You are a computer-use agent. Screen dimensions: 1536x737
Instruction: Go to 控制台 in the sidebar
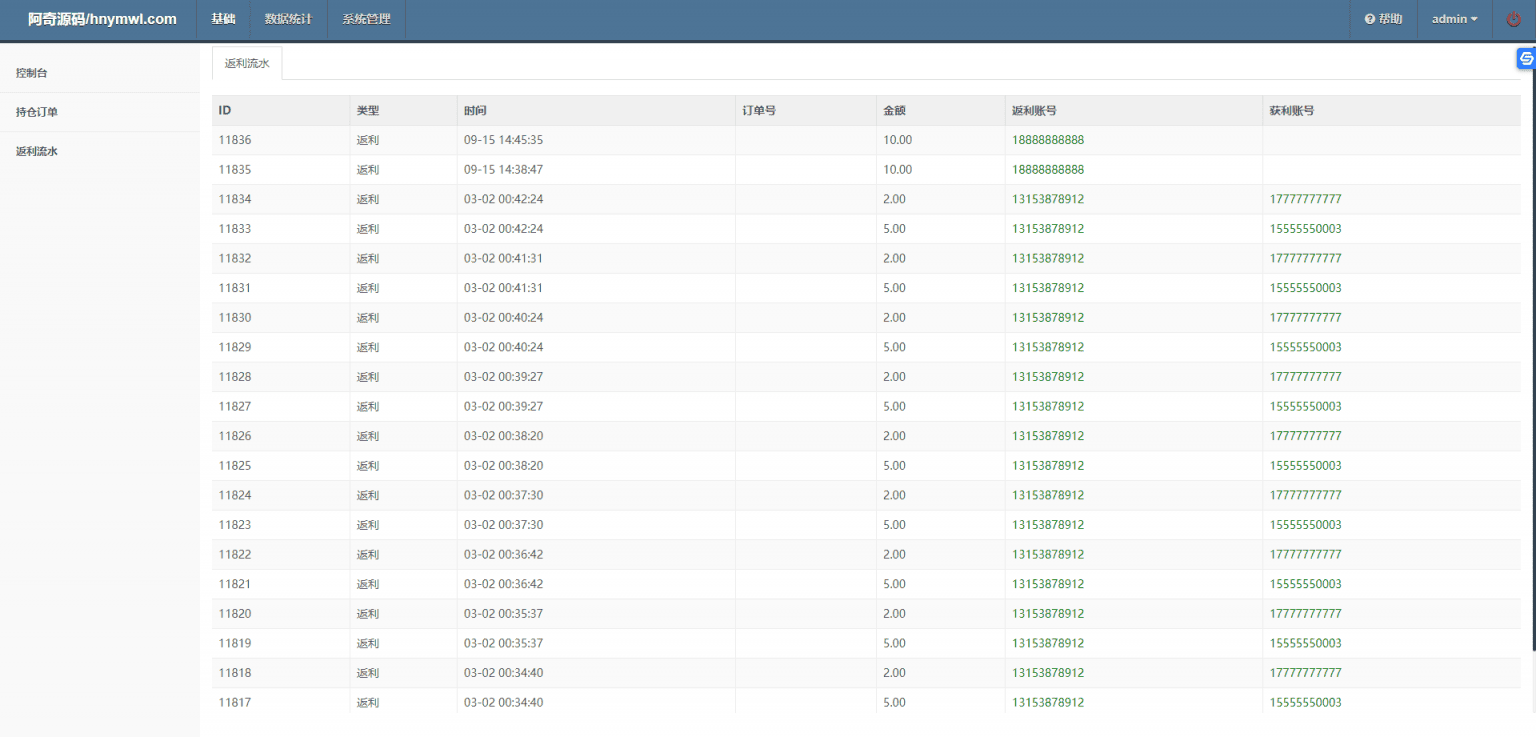coord(32,73)
